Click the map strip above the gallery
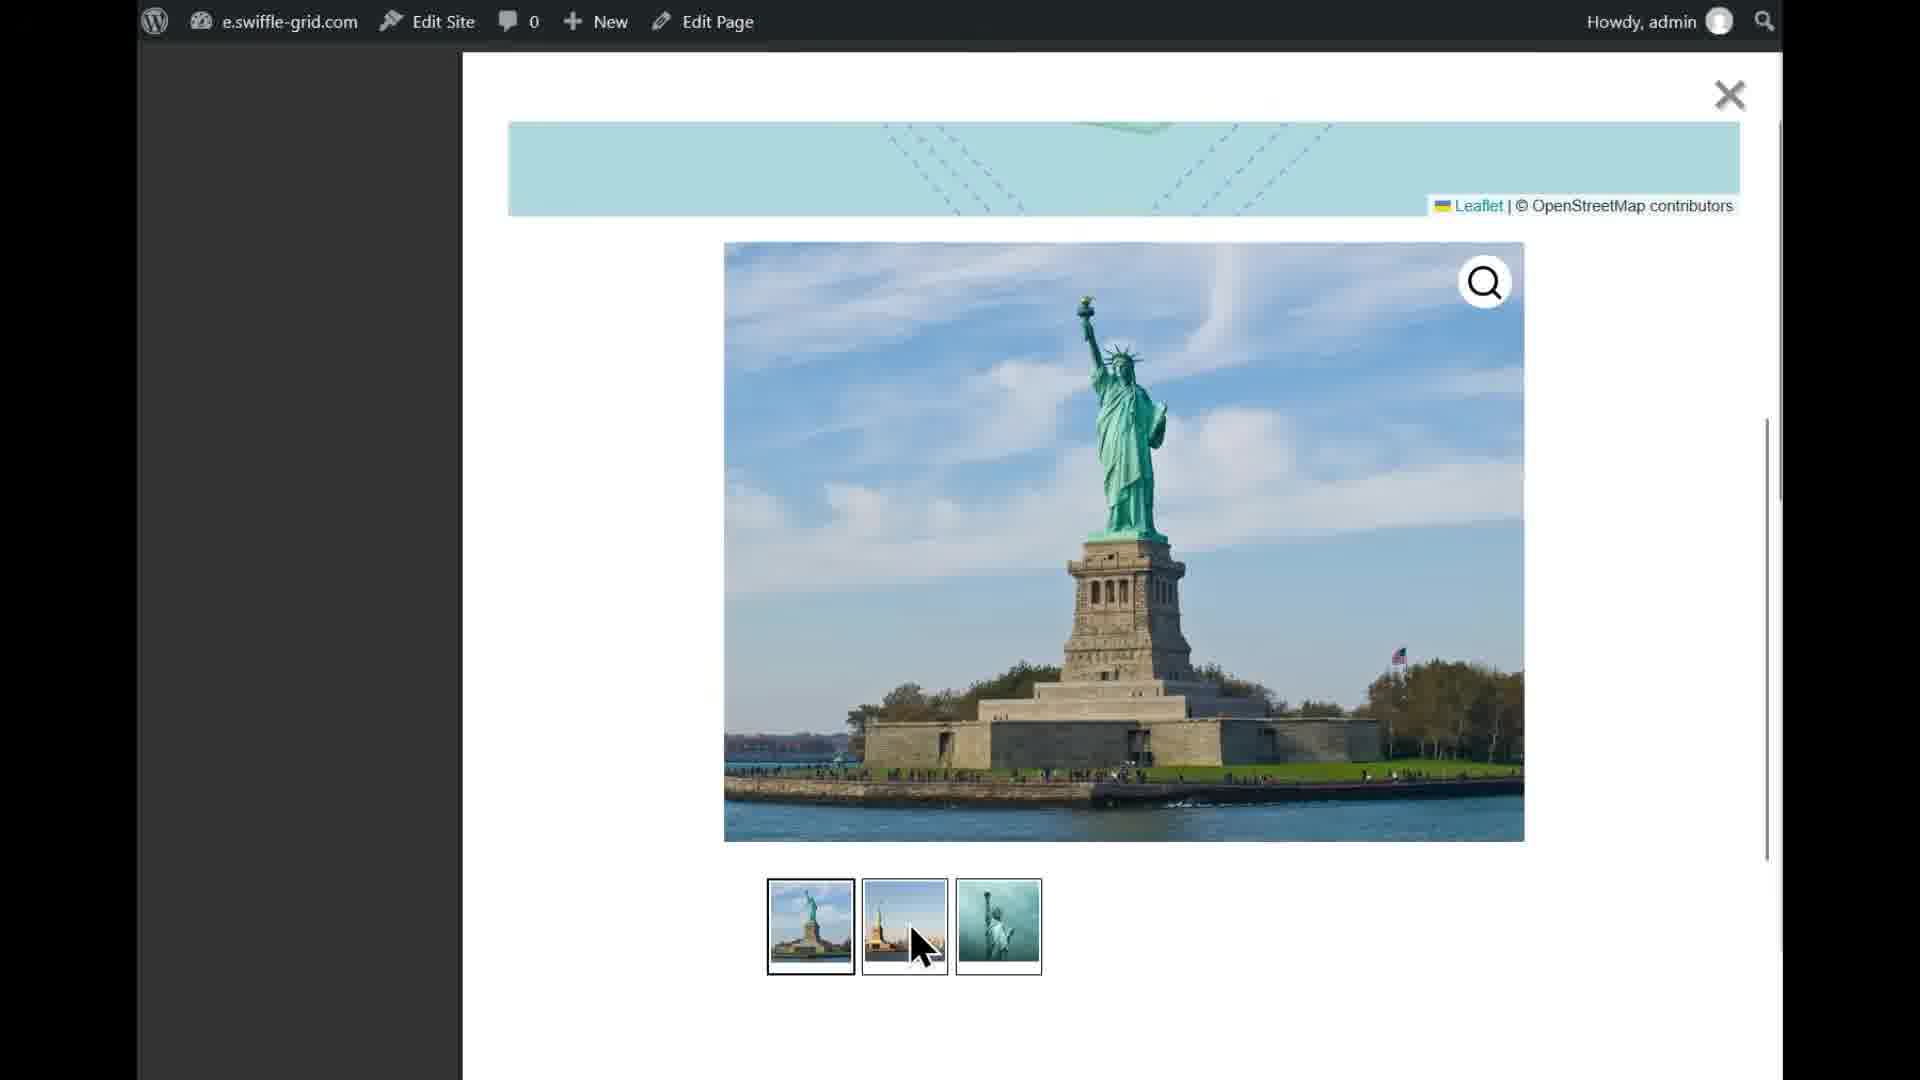 1123,169
